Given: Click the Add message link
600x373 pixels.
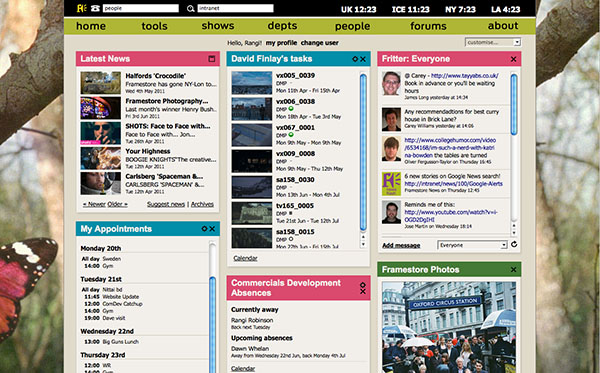Looking at the screenshot, I should (x=401, y=246).
